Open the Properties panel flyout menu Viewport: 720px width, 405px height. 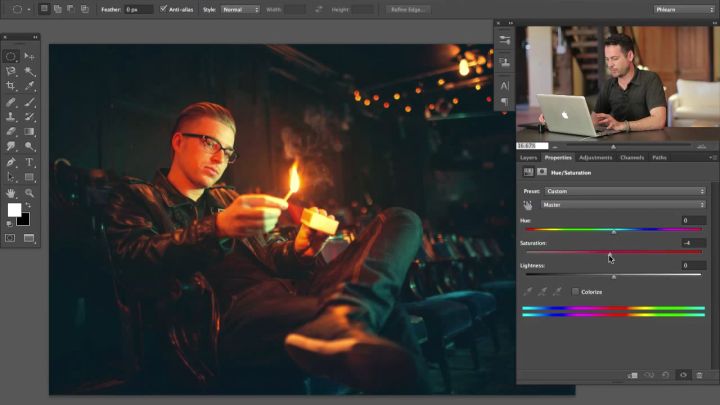click(712, 158)
